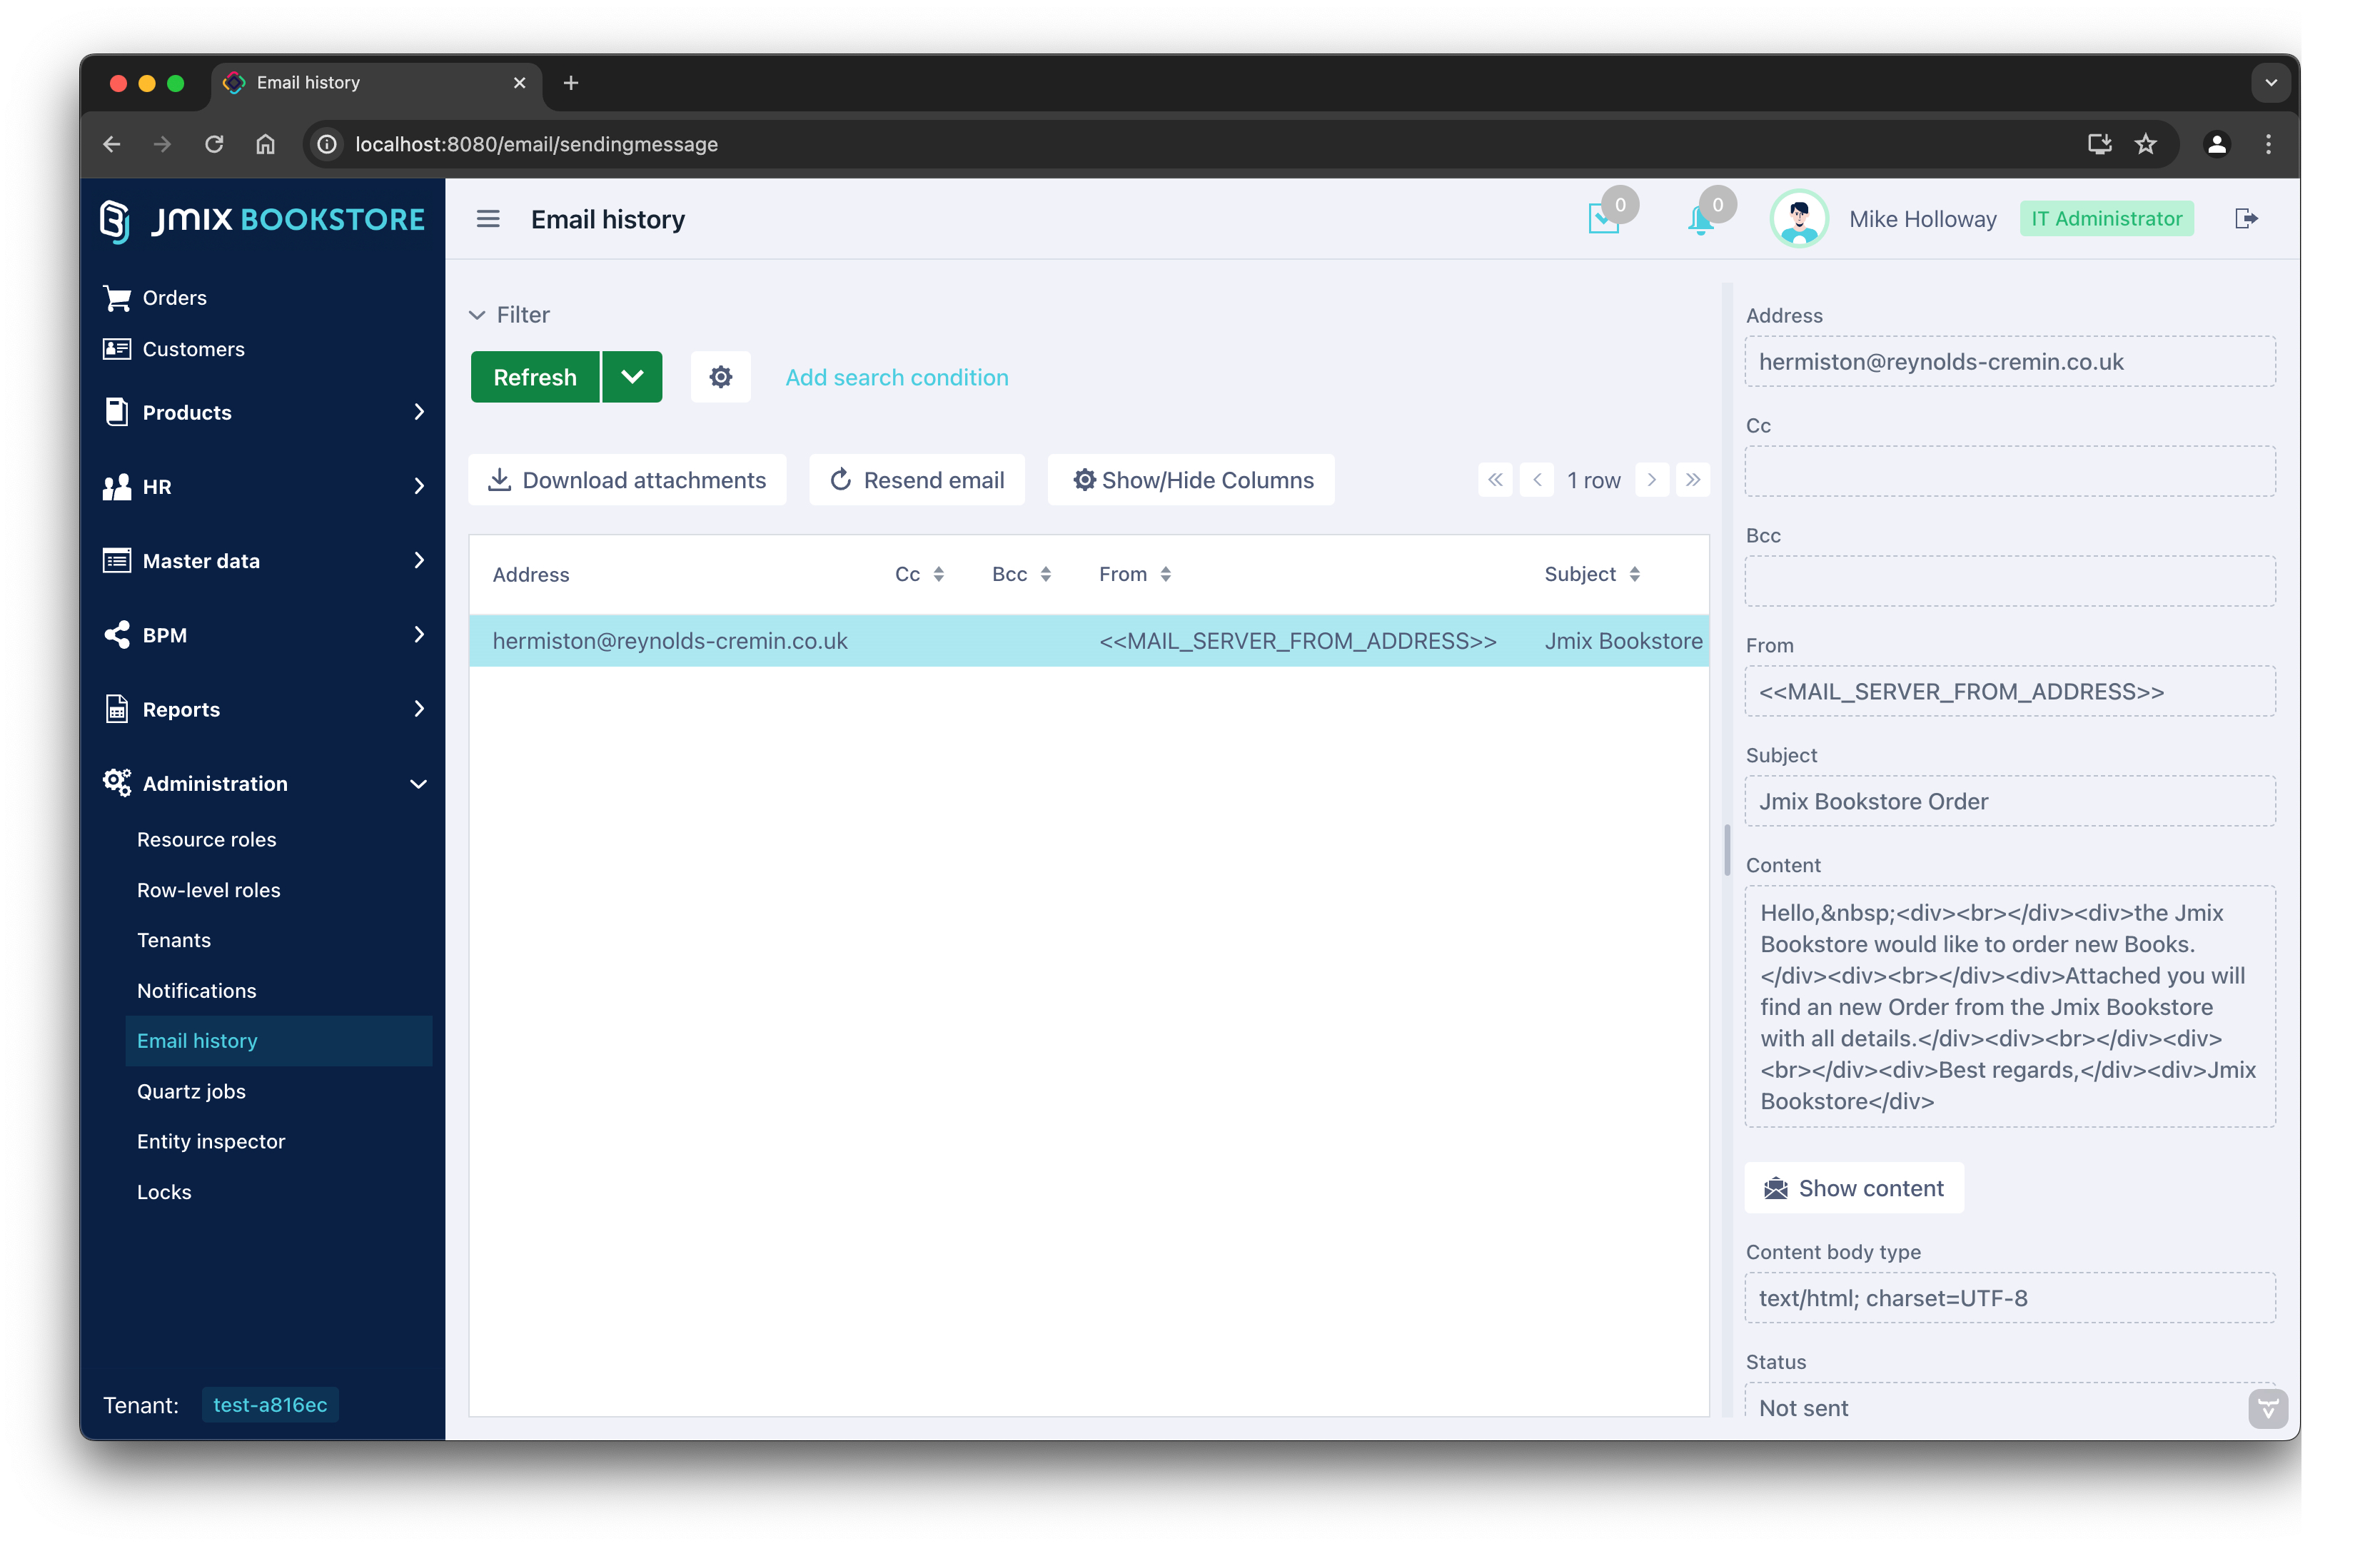The image size is (2380, 1546).
Task: Bookmark page with star icon
Action: 2146,144
